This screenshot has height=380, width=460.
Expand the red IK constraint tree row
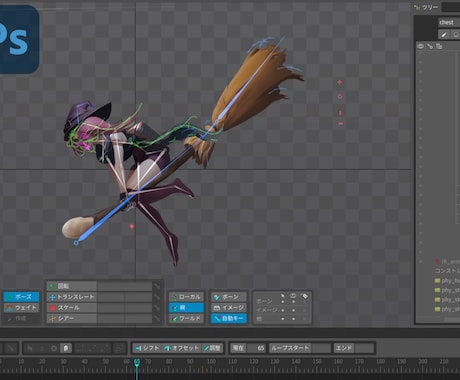pyautogui.click(x=447, y=262)
